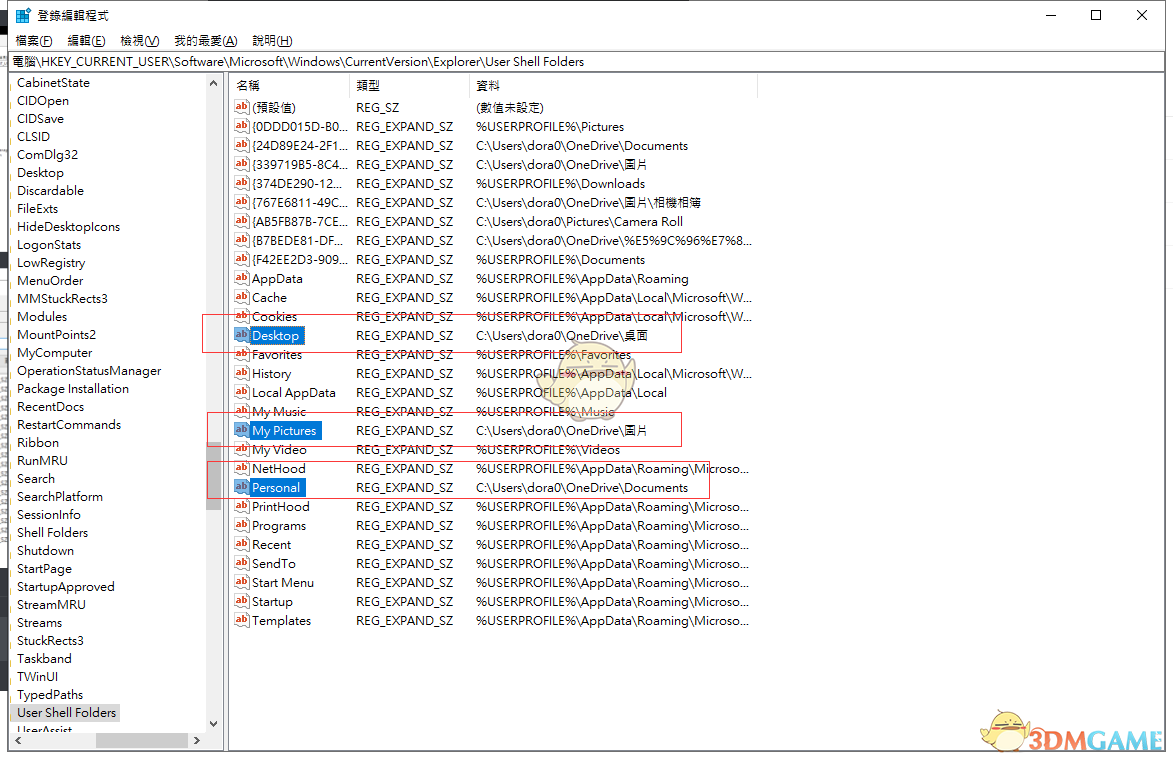This screenshot has height=759, width=1173.
Task: Click the icon next to (預設值) default value
Action: [x=241, y=107]
